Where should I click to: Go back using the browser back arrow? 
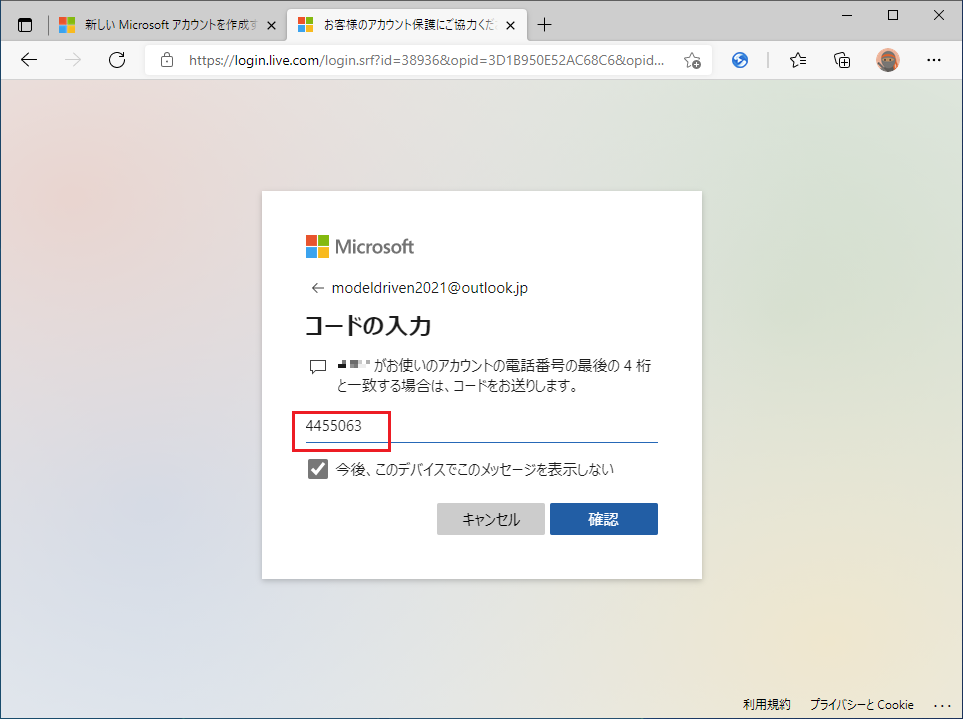[x=29, y=60]
